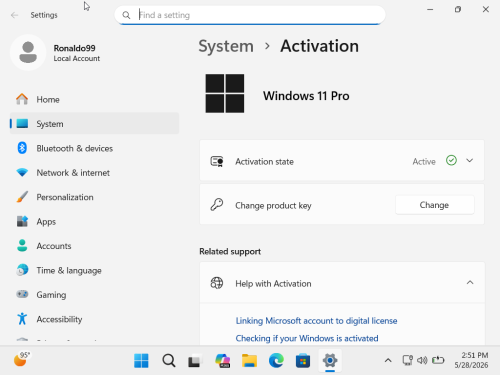Open taskbar Search
Image resolution: width=500 pixels, height=375 pixels.
click(169, 360)
